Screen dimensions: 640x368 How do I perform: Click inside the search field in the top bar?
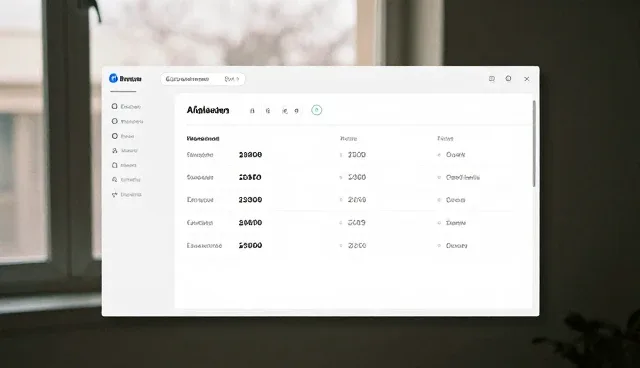[x=202, y=79]
